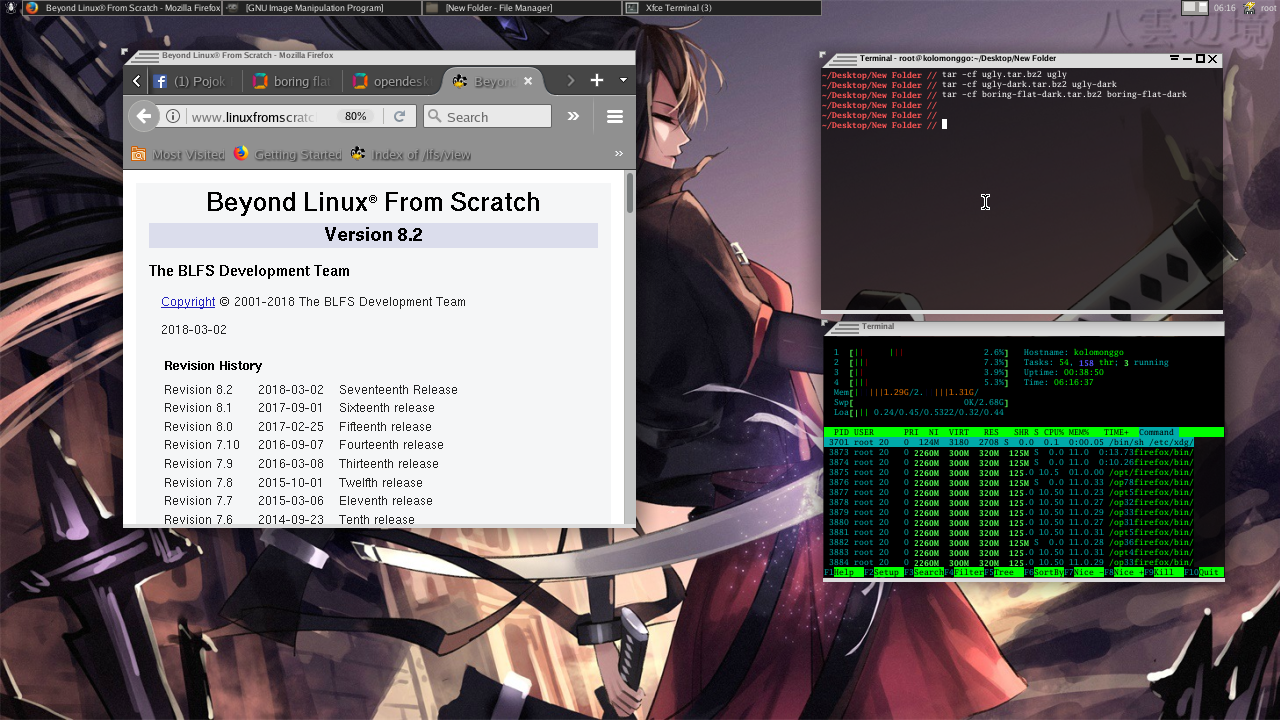Open the Getting Started bookmark

click(288, 154)
